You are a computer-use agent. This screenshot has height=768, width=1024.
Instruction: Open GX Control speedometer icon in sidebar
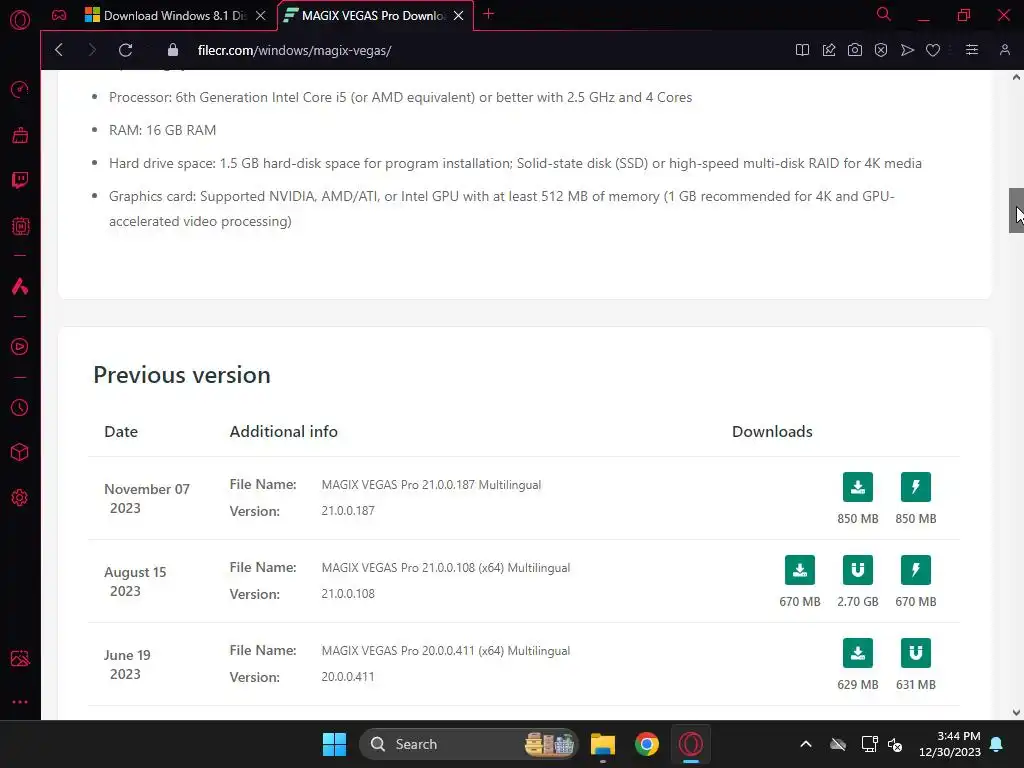point(20,89)
